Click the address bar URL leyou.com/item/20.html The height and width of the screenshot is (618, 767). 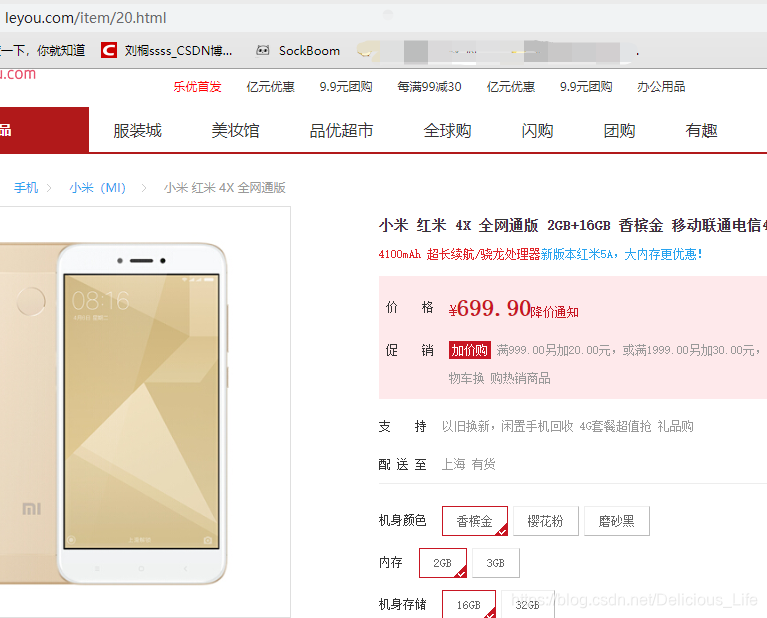point(86,18)
